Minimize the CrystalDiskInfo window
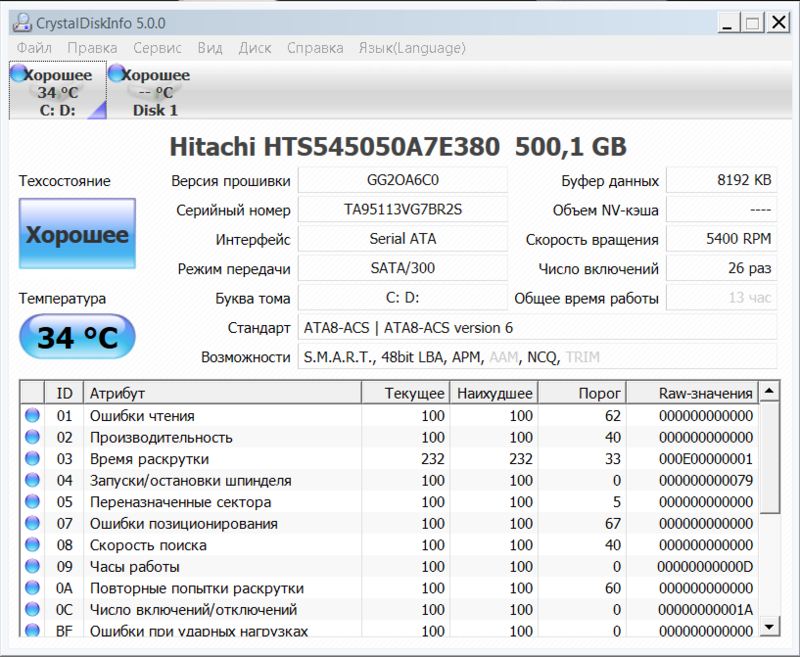The width and height of the screenshot is (800, 657). [x=728, y=23]
